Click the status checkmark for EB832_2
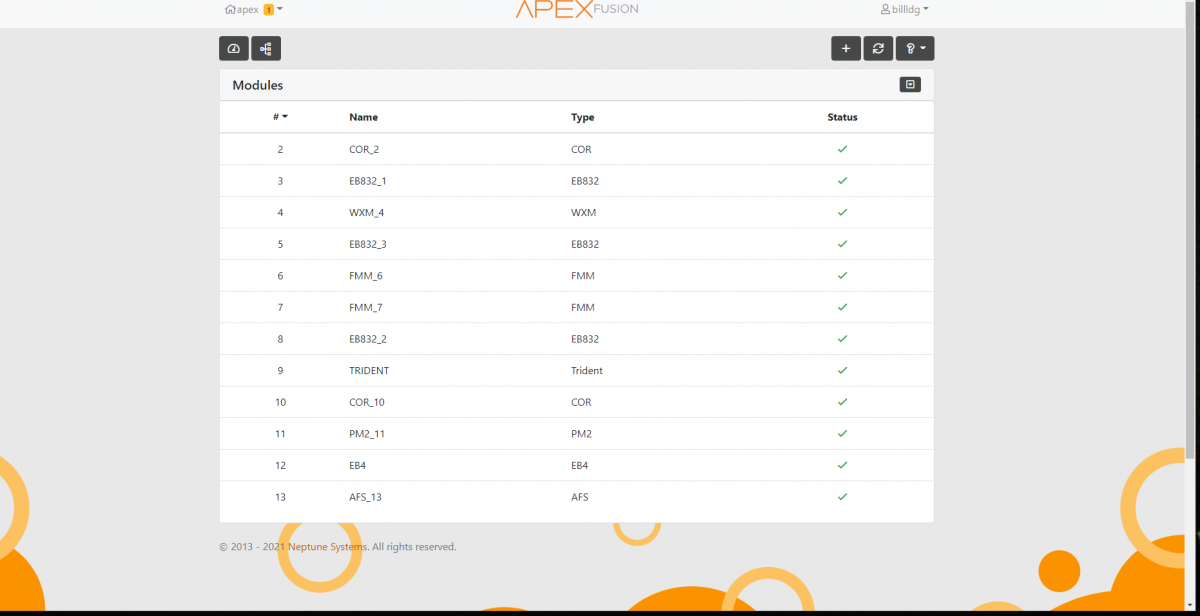 point(842,339)
